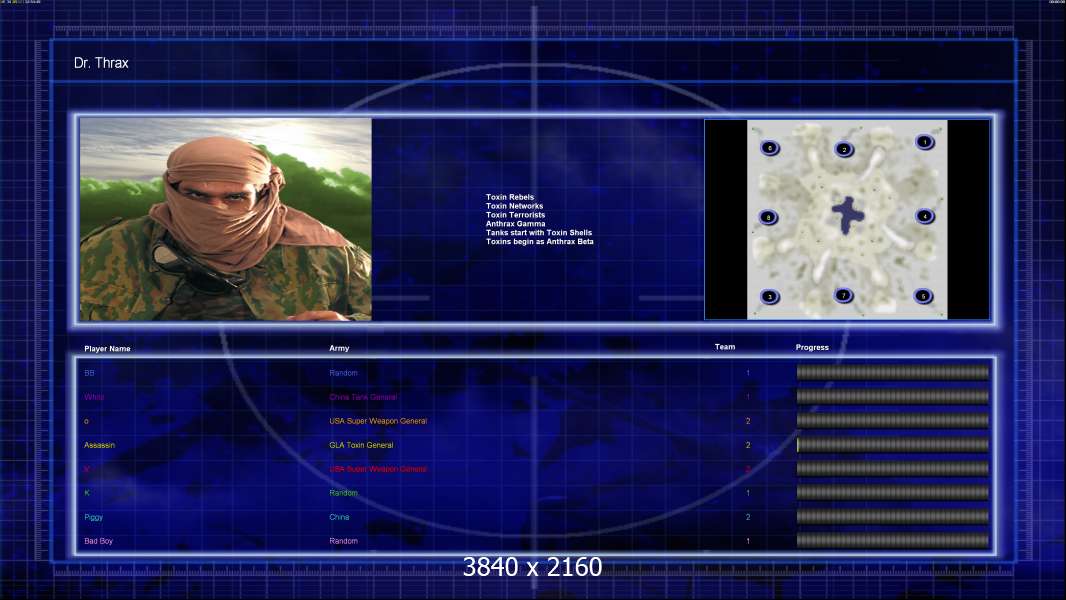Viewport: 1066px width, 600px height.
Task: Select player name "Piggy"
Action: (x=93, y=517)
